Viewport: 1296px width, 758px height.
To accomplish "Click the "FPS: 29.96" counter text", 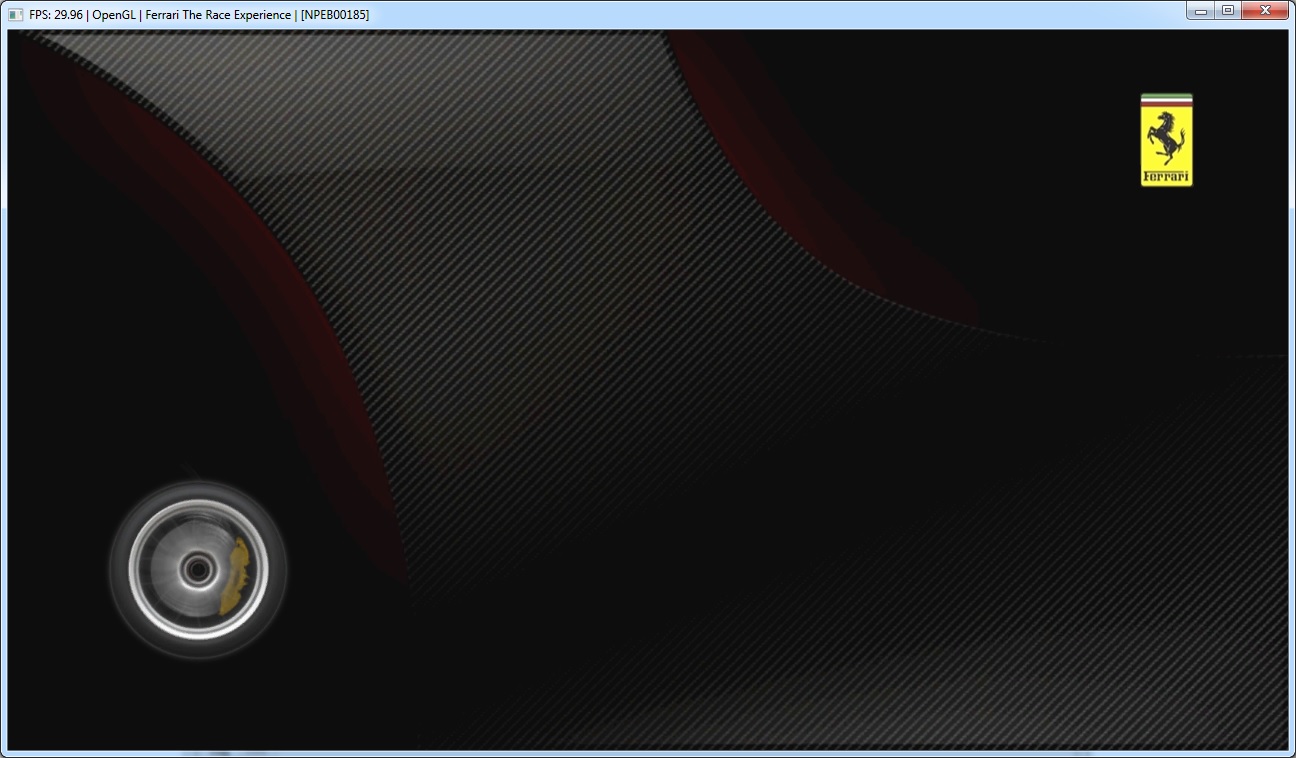I will (x=56, y=15).
